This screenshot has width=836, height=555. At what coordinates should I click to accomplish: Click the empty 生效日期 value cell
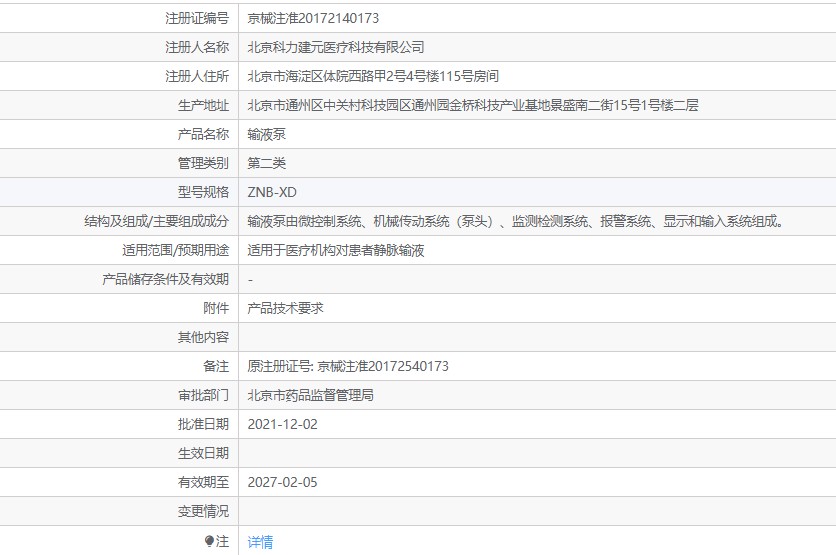pyautogui.click(x=536, y=453)
